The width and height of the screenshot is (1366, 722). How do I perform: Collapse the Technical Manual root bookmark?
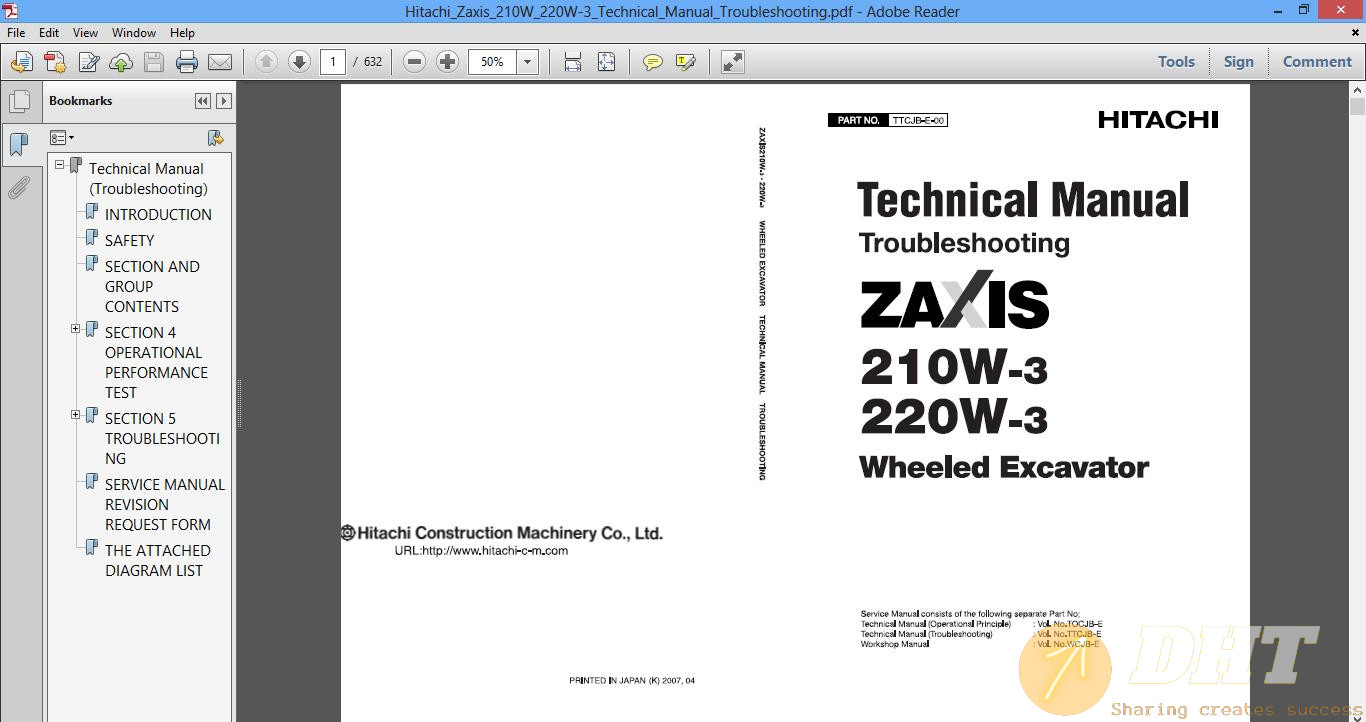tap(60, 164)
